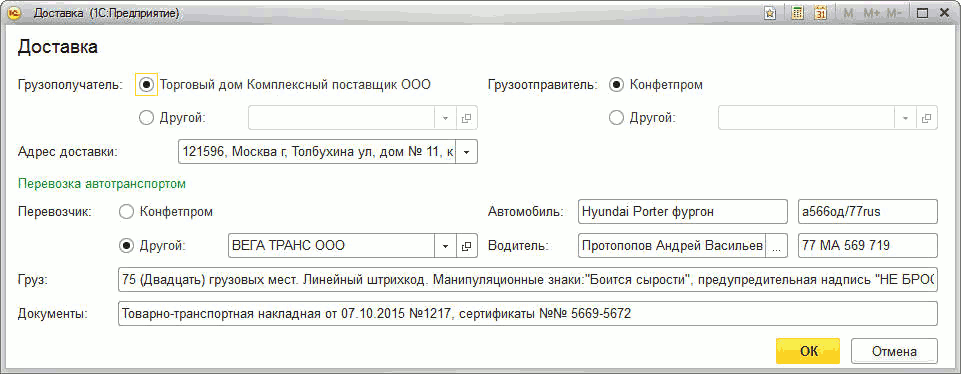
Task: Open the calculator icon in title bar
Action: pos(797,13)
